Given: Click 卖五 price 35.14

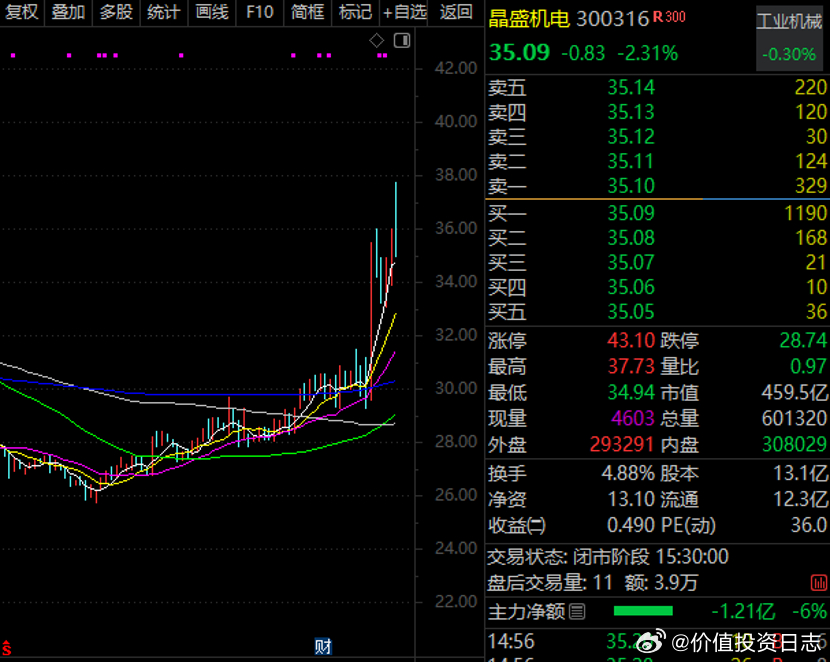Looking at the screenshot, I should point(631,87).
